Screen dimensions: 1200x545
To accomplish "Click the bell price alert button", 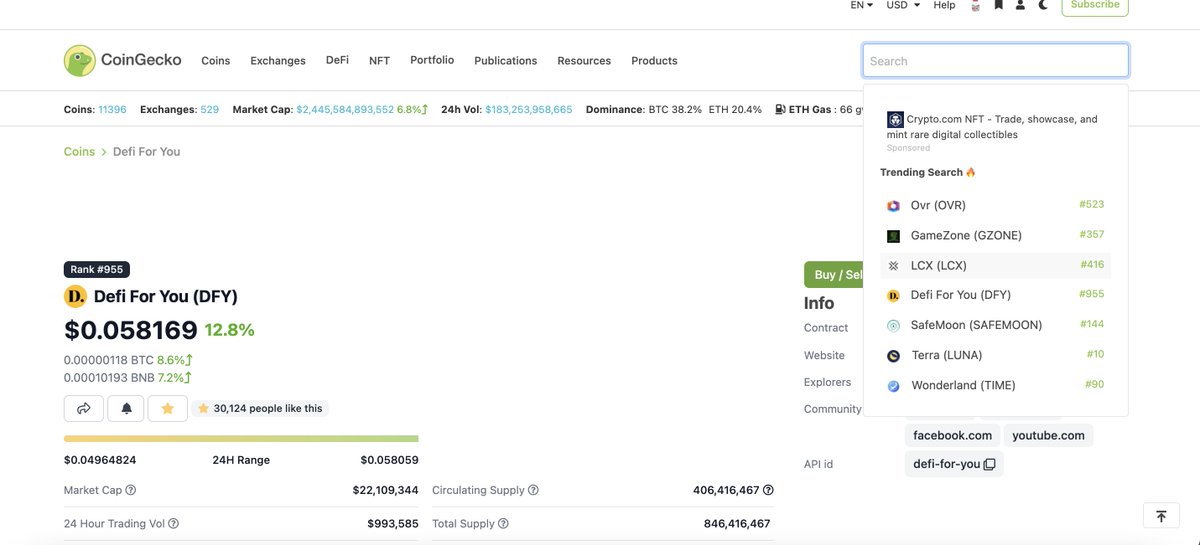I will [126, 408].
